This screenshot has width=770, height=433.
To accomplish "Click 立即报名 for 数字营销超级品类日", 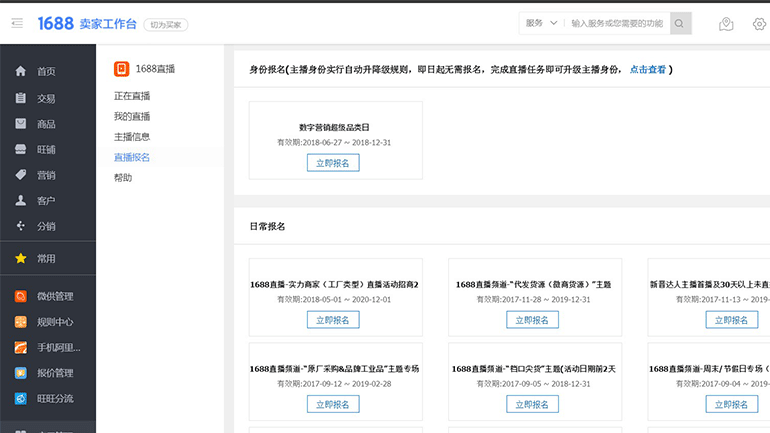I will coord(333,162).
